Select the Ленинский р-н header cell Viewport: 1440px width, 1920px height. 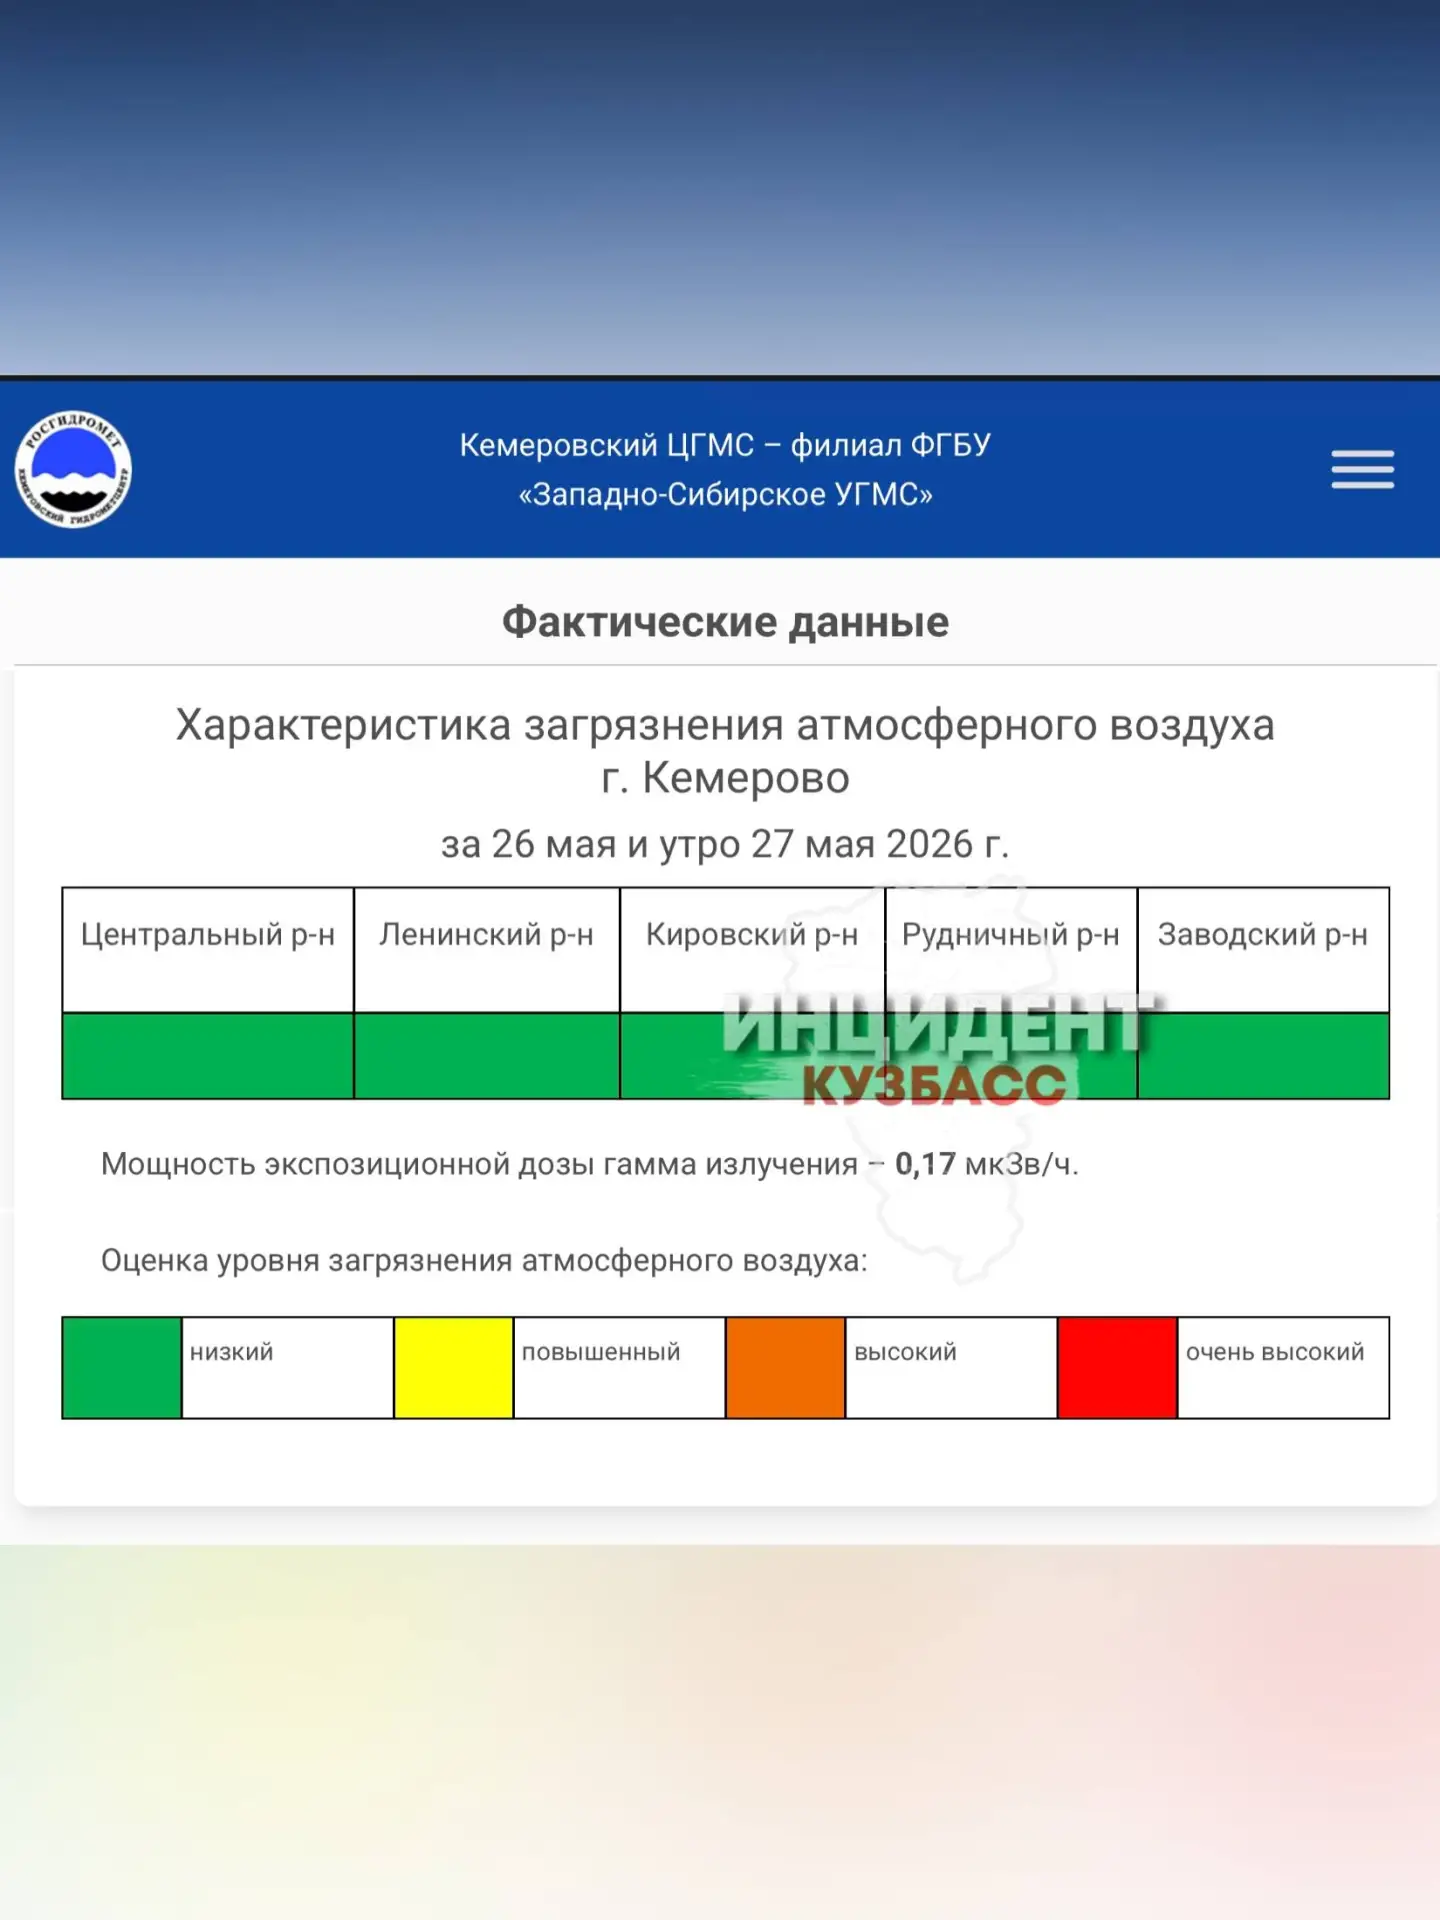point(487,950)
